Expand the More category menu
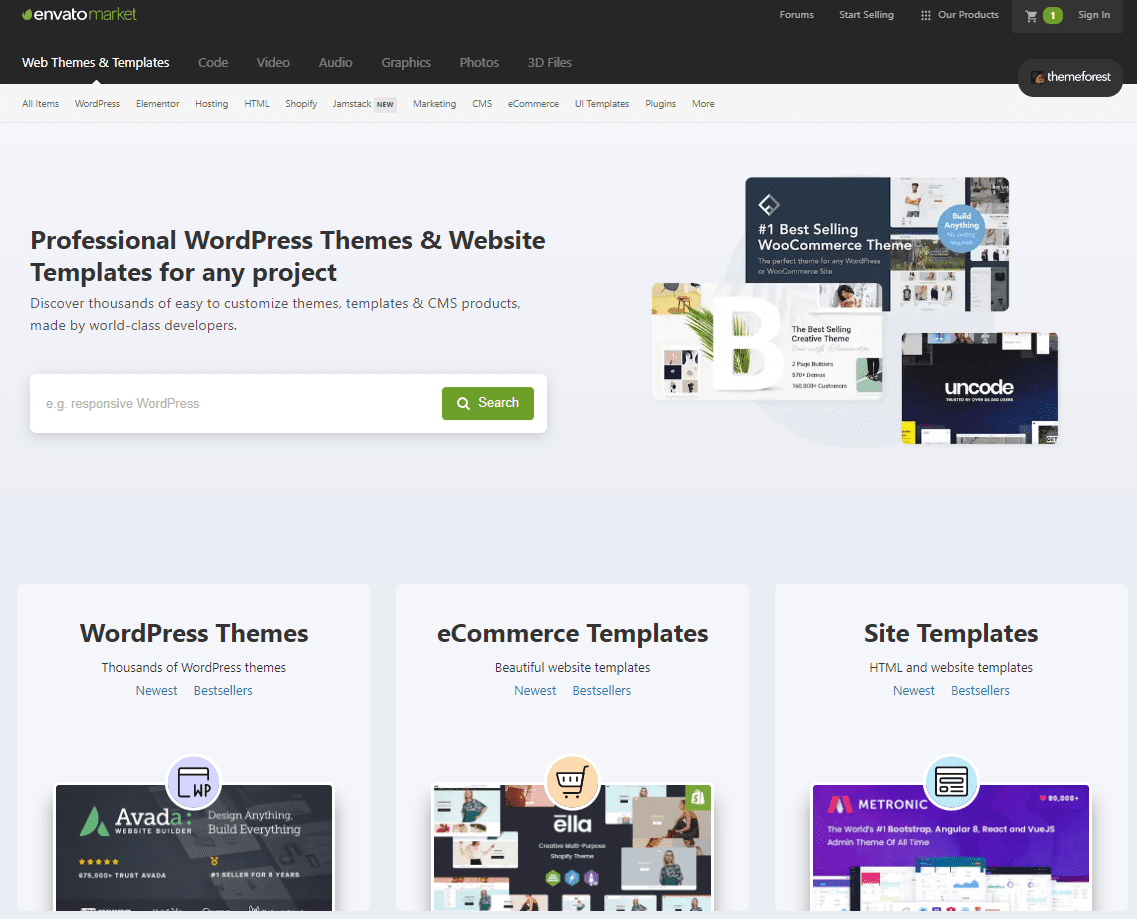The height and width of the screenshot is (919, 1137). tap(703, 104)
